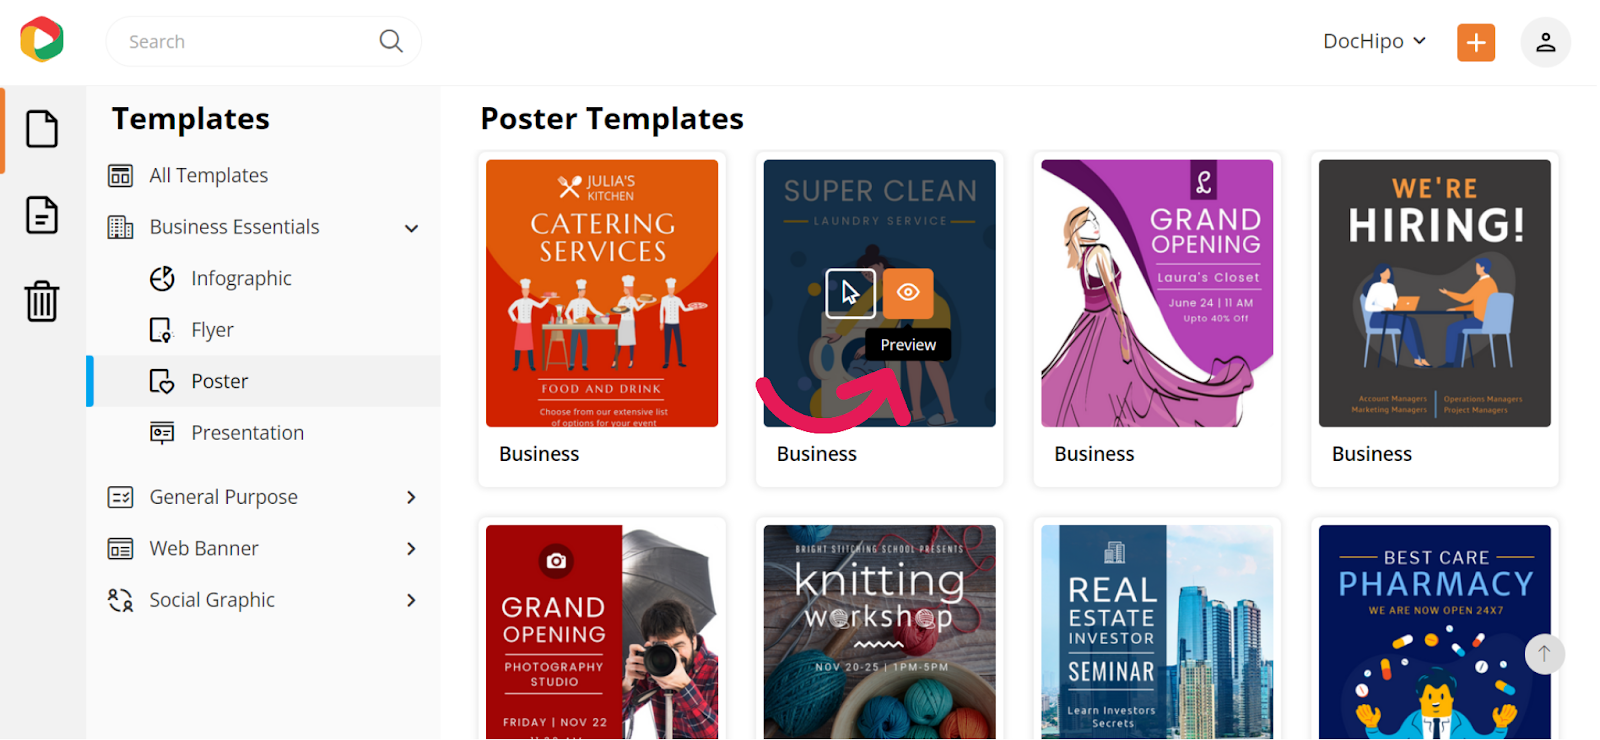Open the Knitting Workshop poster
1600x740 pixels.
tap(880, 632)
